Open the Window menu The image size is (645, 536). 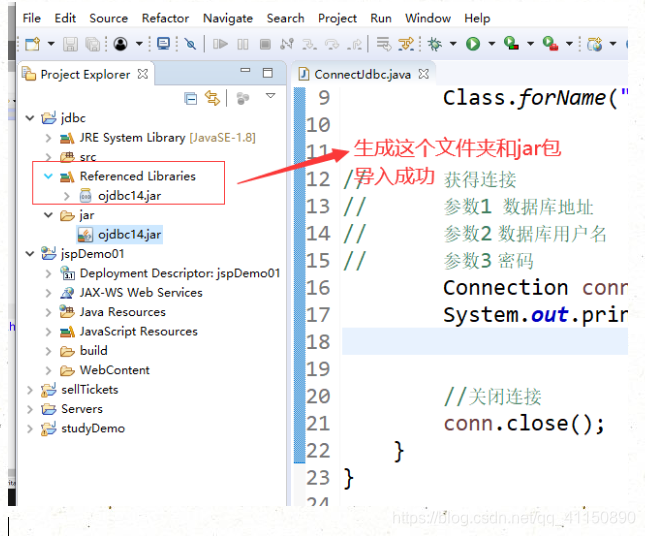428,18
